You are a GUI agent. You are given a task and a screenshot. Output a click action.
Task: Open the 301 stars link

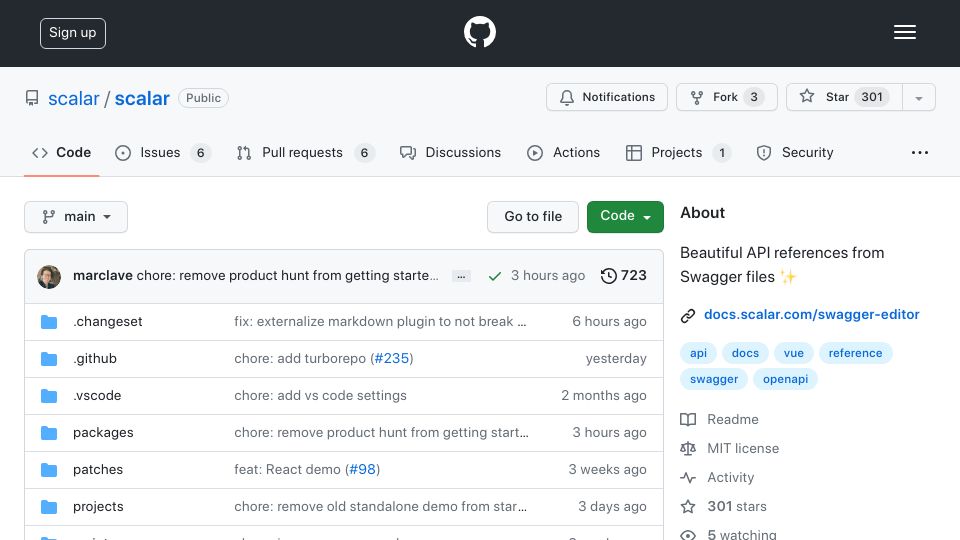pyautogui.click(x=737, y=506)
